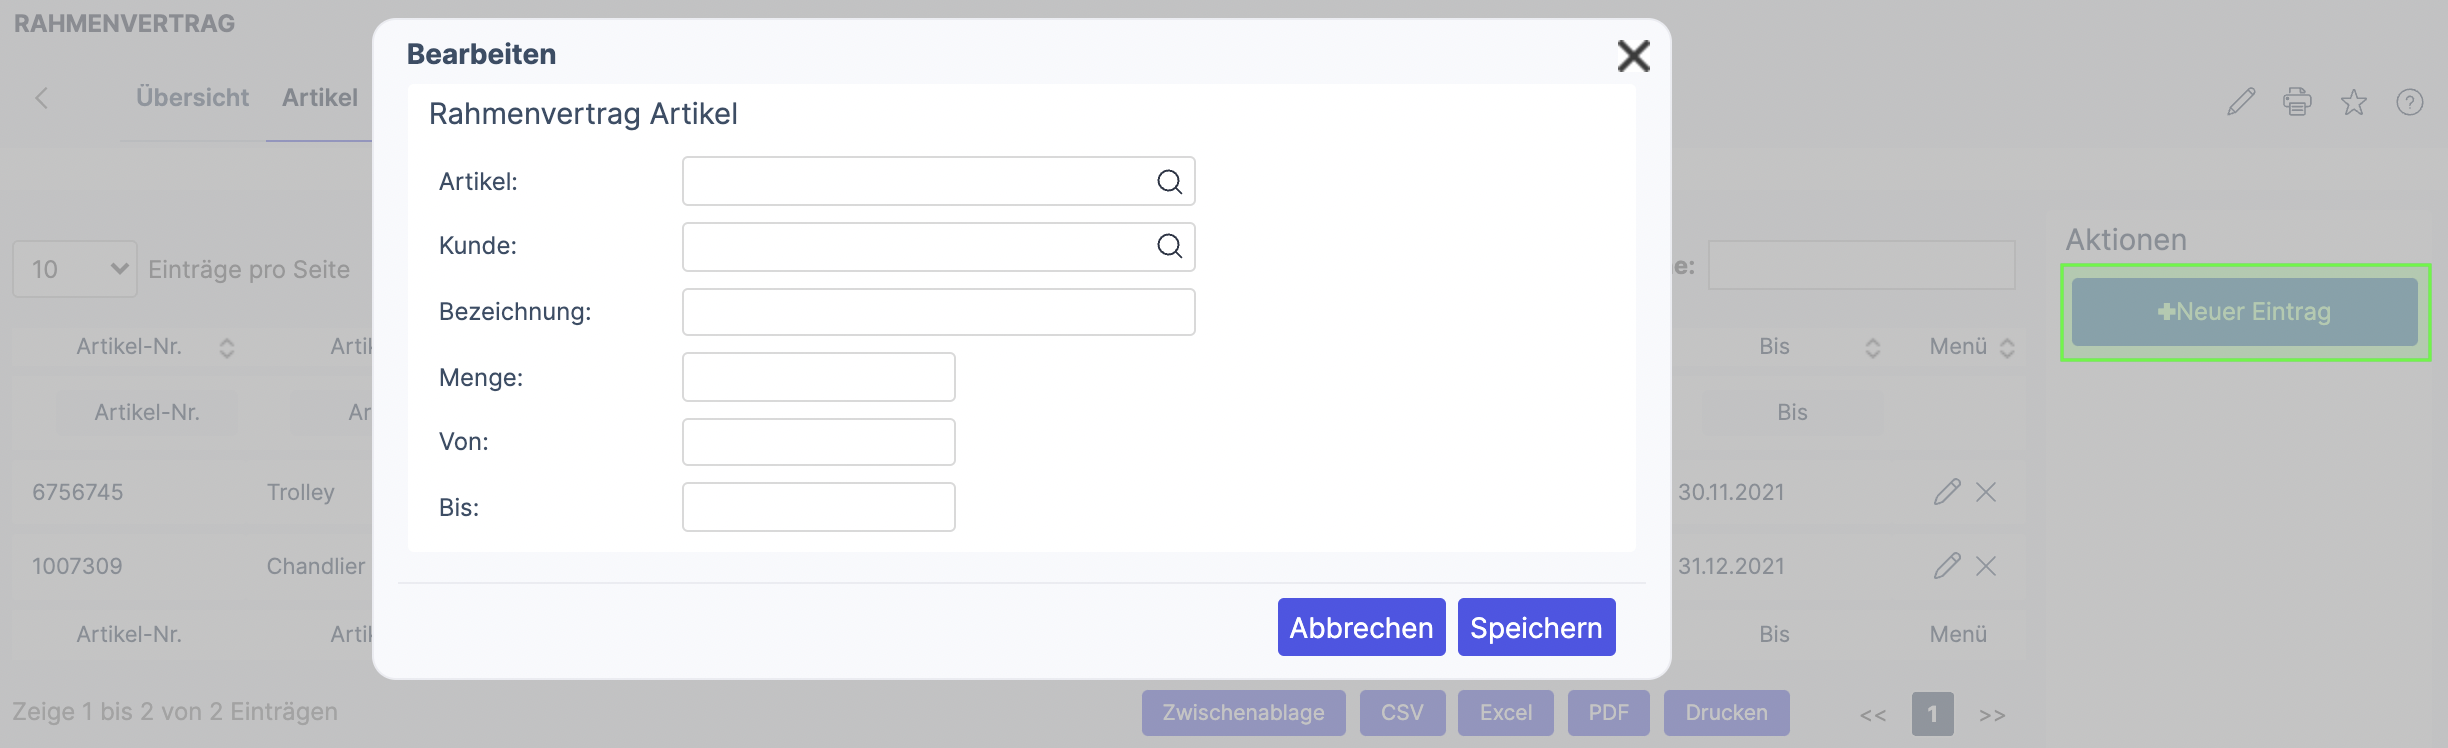Go back with the left chevron arrow
Image resolution: width=2448 pixels, height=748 pixels.
42,98
